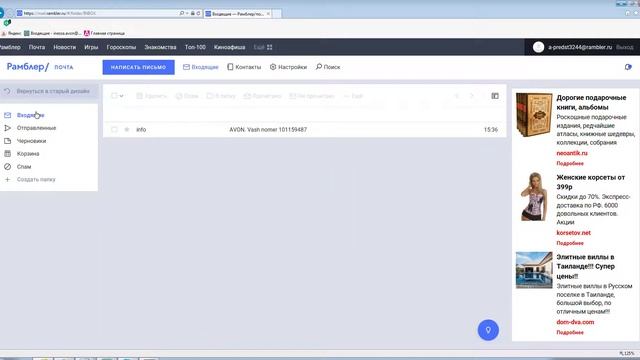Click Создать папку to add folder
The image size is (640, 360).
pos(36,180)
